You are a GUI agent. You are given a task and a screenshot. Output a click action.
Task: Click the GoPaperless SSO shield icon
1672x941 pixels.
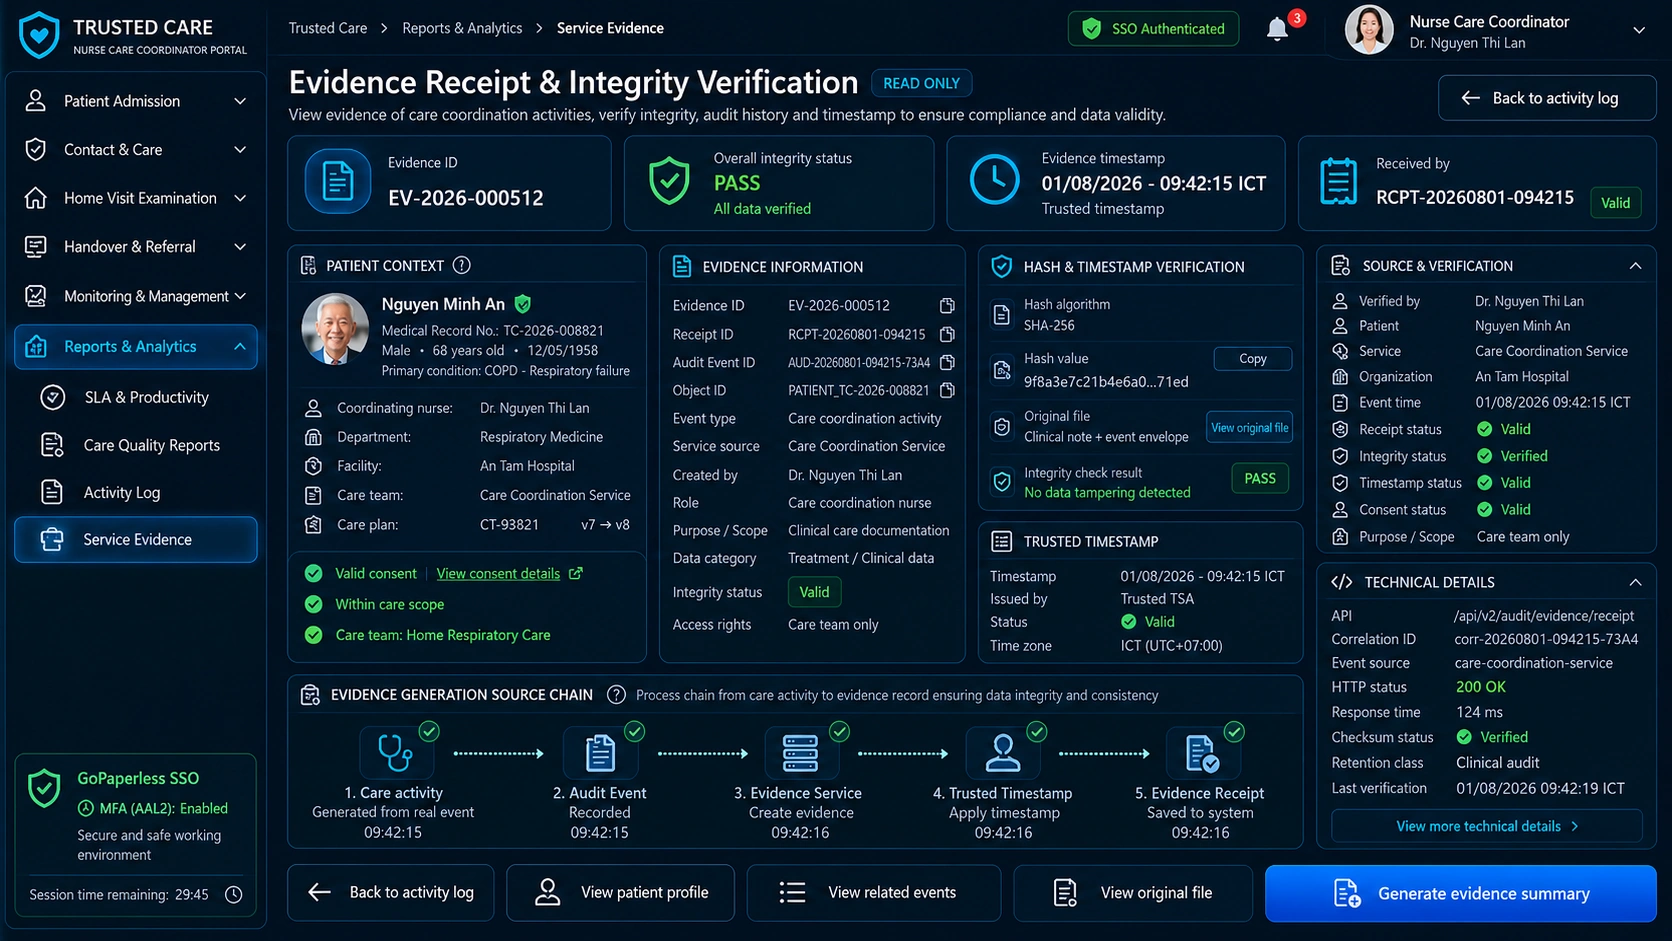44,789
